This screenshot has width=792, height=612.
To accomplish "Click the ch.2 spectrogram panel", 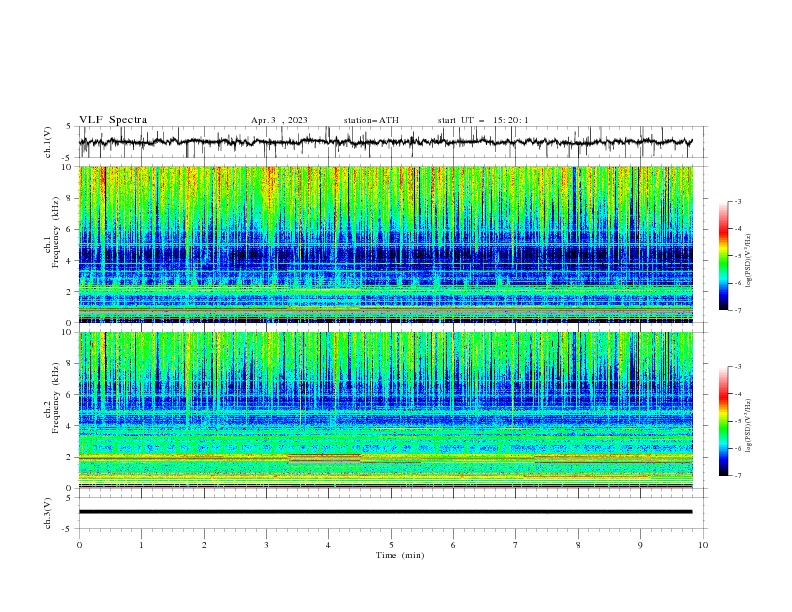I will [x=385, y=410].
